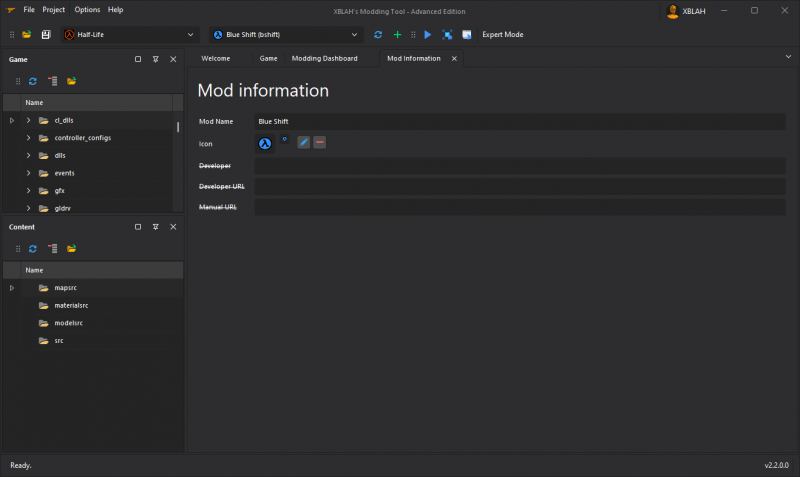Switch to the Welcome tab

pos(216,58)
